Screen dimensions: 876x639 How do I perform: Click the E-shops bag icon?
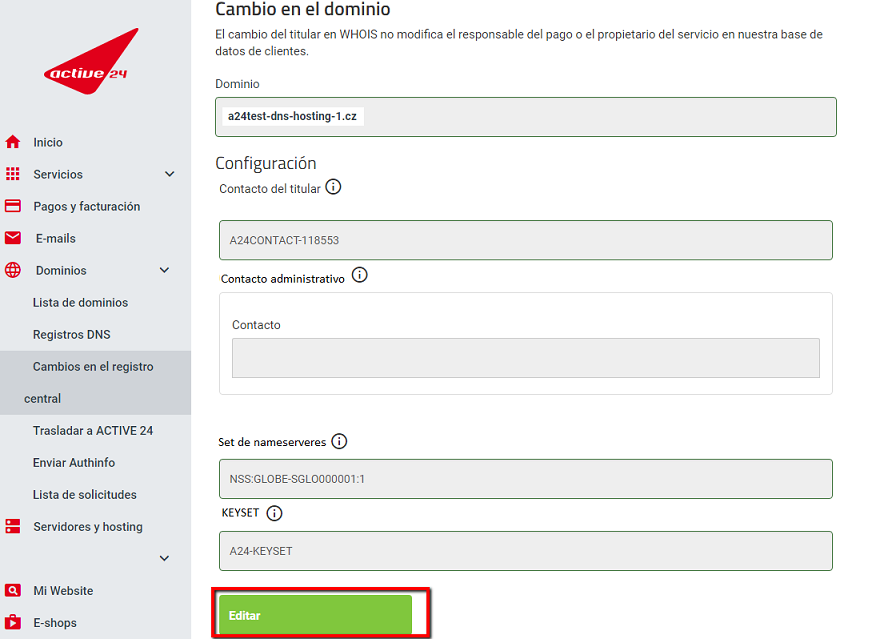click(x=13, y=622)
